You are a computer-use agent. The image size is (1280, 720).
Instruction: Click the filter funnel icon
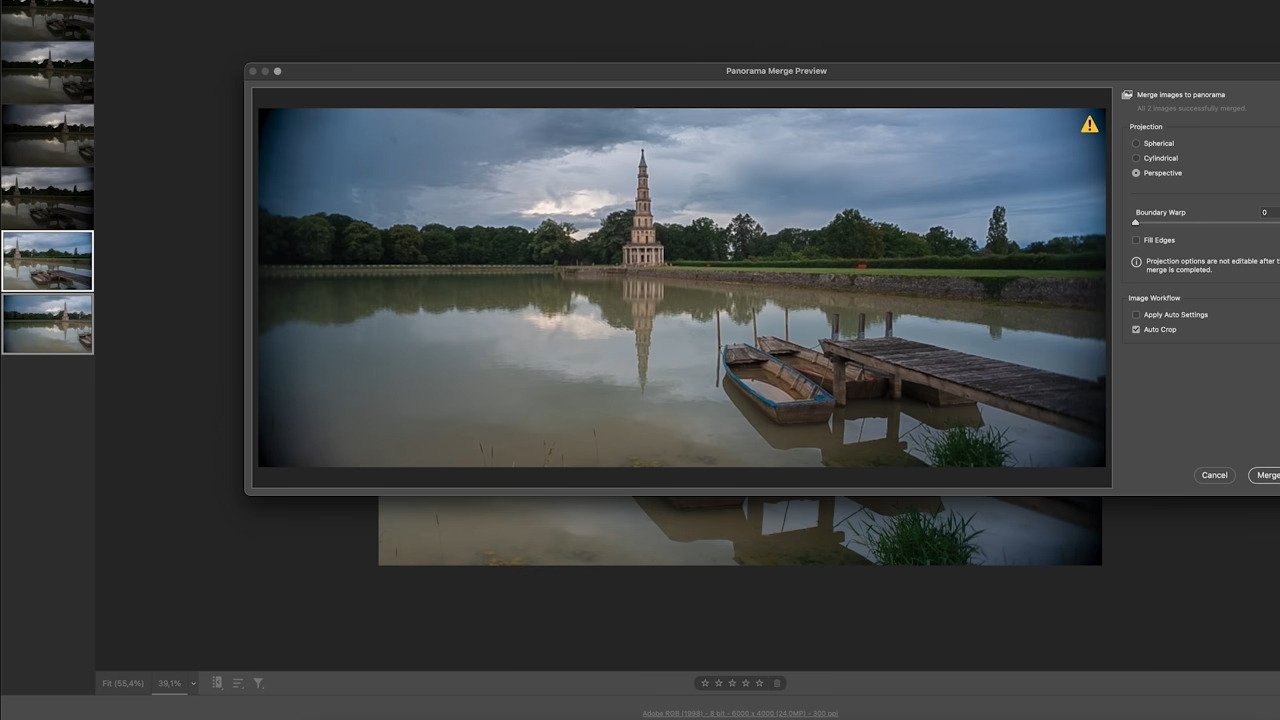(258, 683)
